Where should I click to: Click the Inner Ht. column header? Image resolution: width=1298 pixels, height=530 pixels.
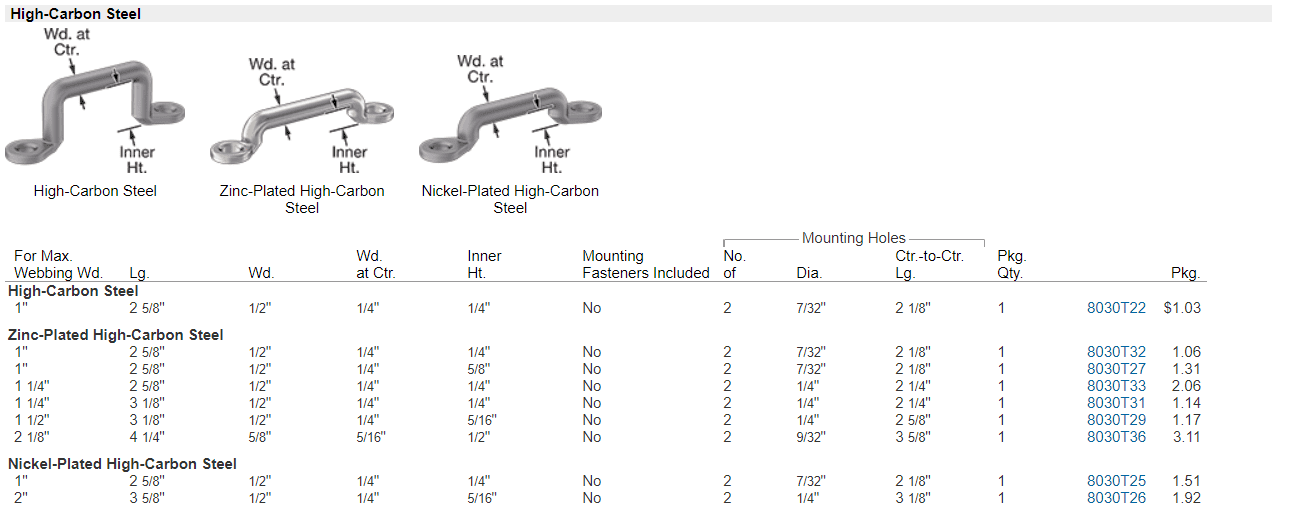pyautogui.click(x=484, y=264)
